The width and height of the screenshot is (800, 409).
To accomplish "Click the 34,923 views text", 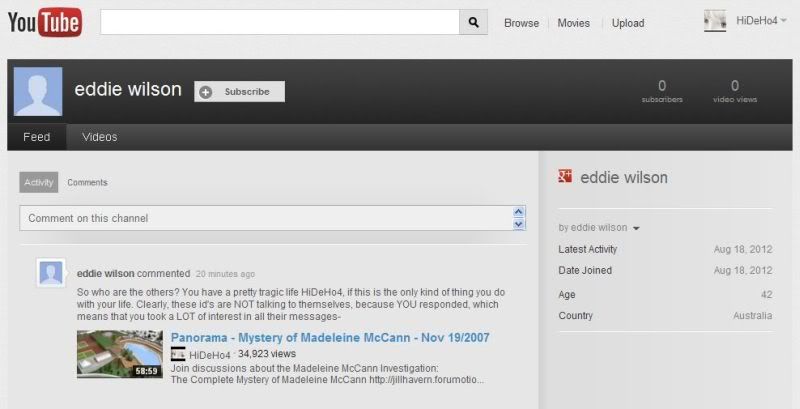I will point(267,354).
